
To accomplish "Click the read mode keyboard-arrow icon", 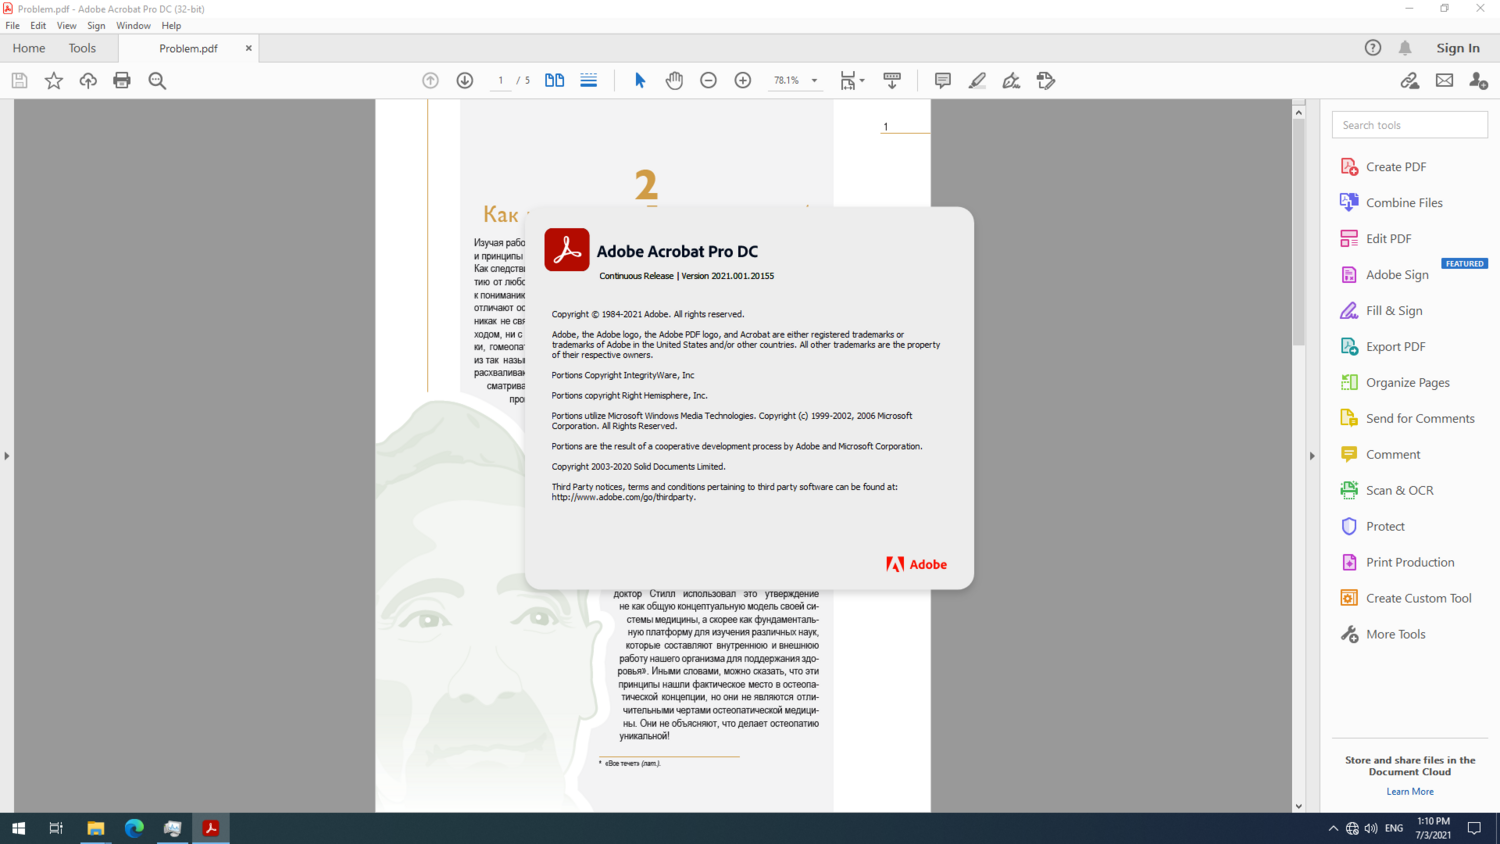I will click(x=892, y=81).
